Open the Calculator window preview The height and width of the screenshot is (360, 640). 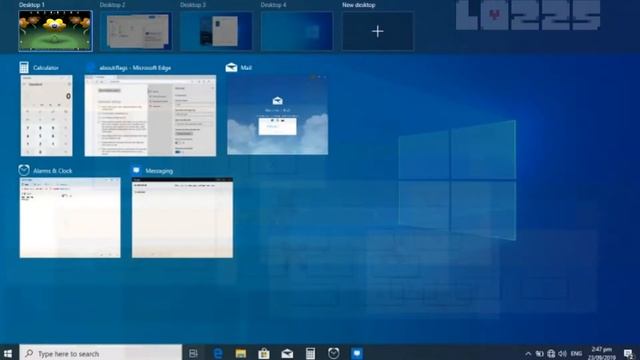47,116
